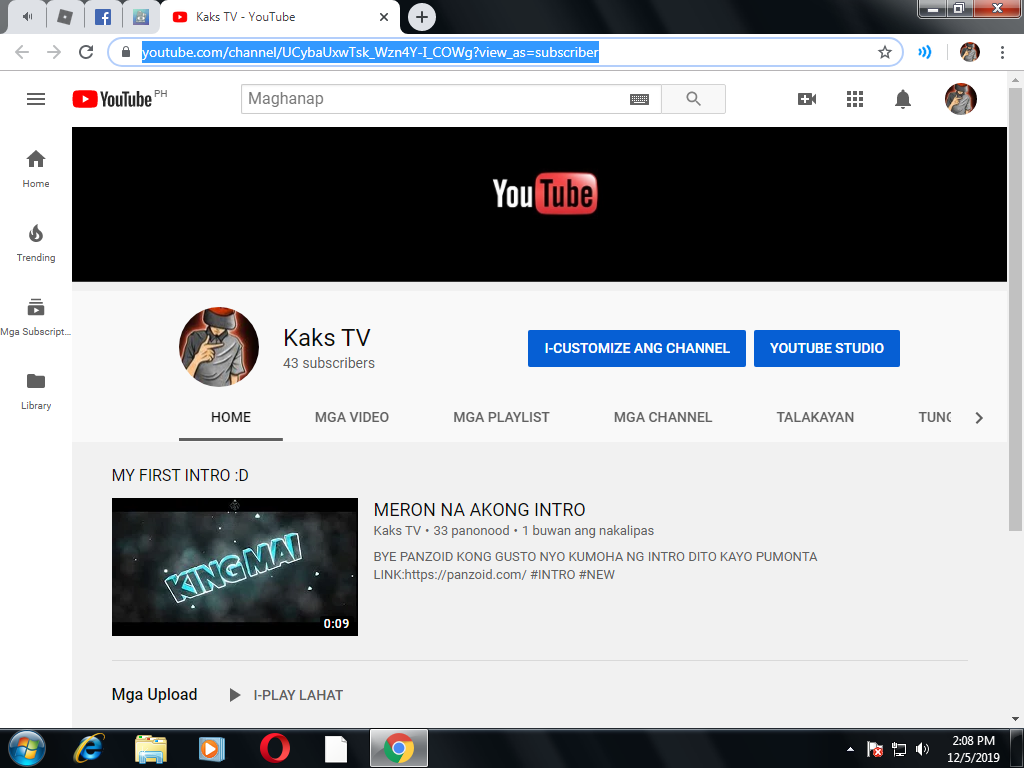
Task: Open the media player taskbar icon
Action: pyautogui.click(x=212, y=748)
